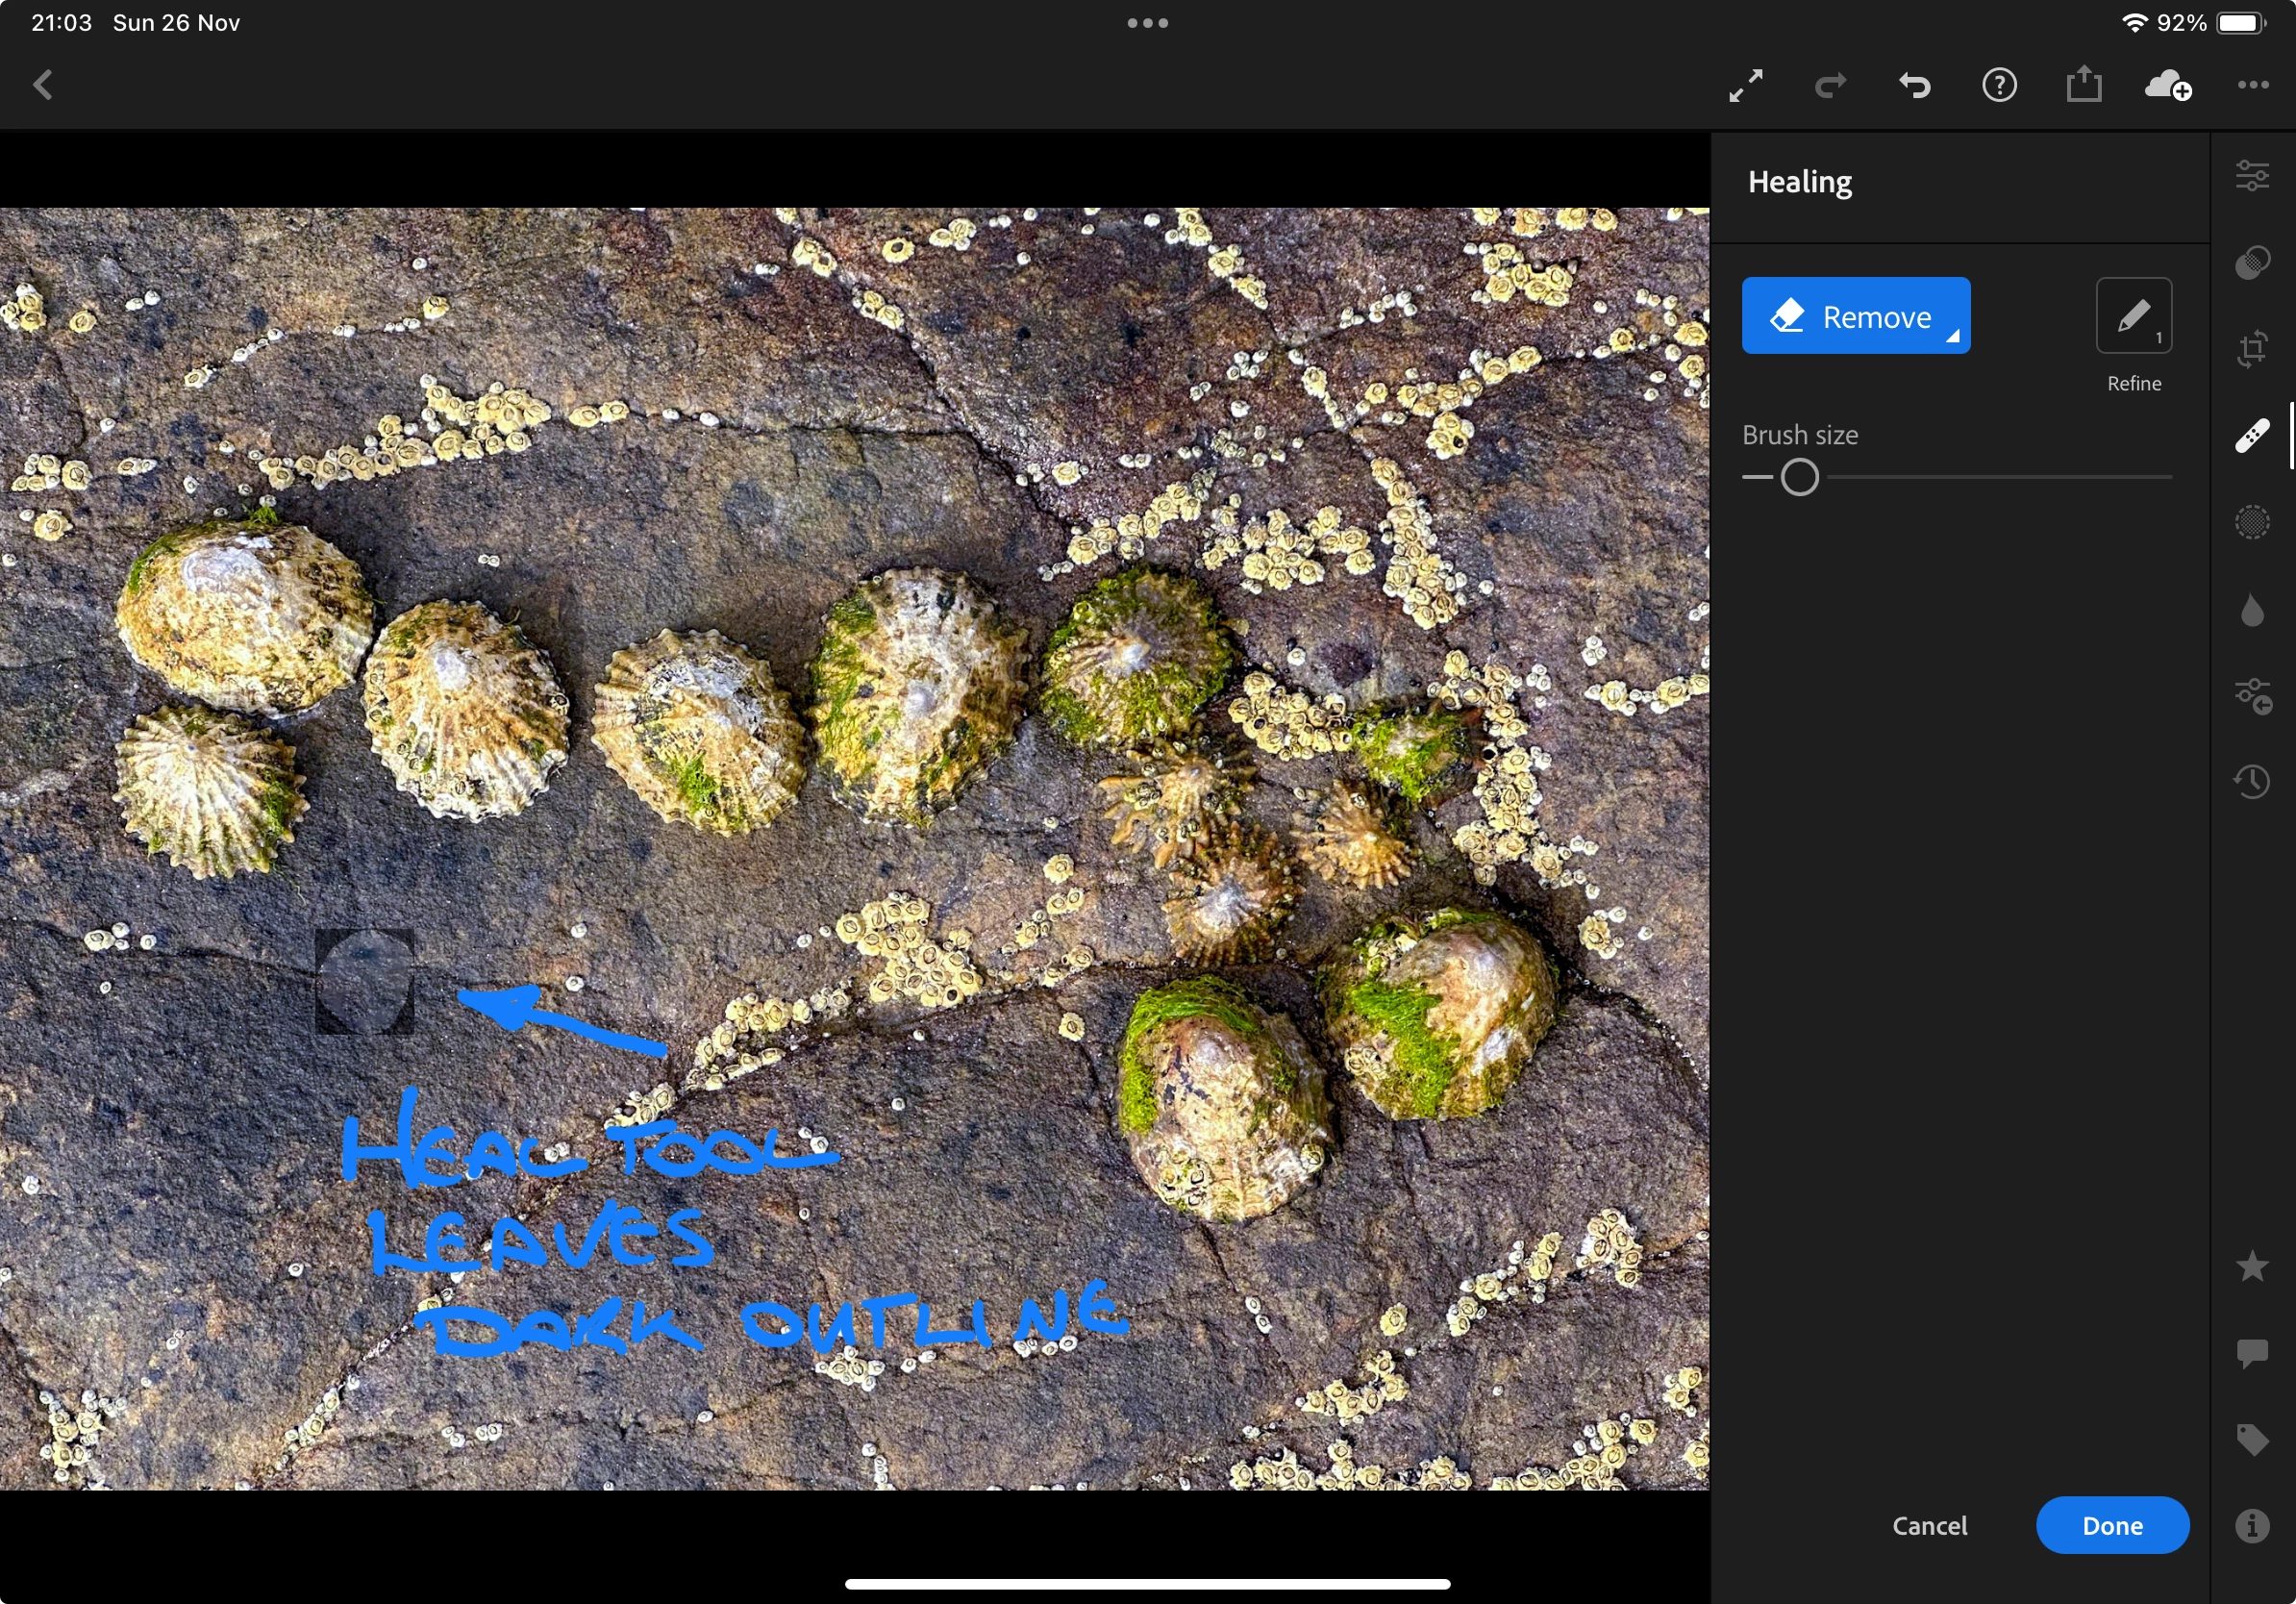
Task: Open the Versions history clock icon
Action: 2251,781
